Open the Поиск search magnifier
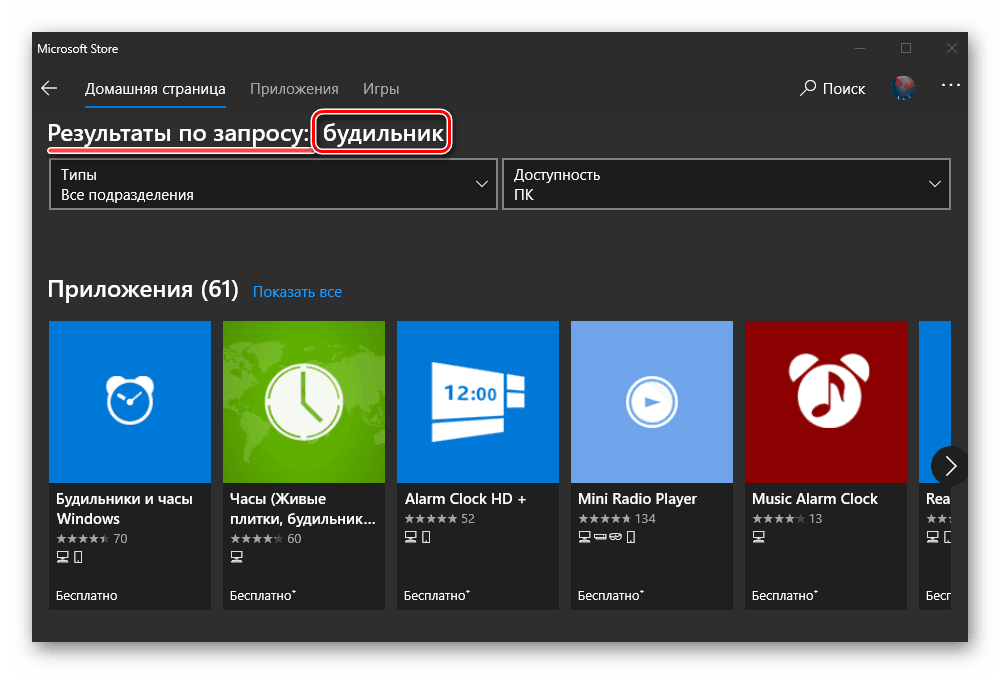1000x674 pixels. [808, 89]
